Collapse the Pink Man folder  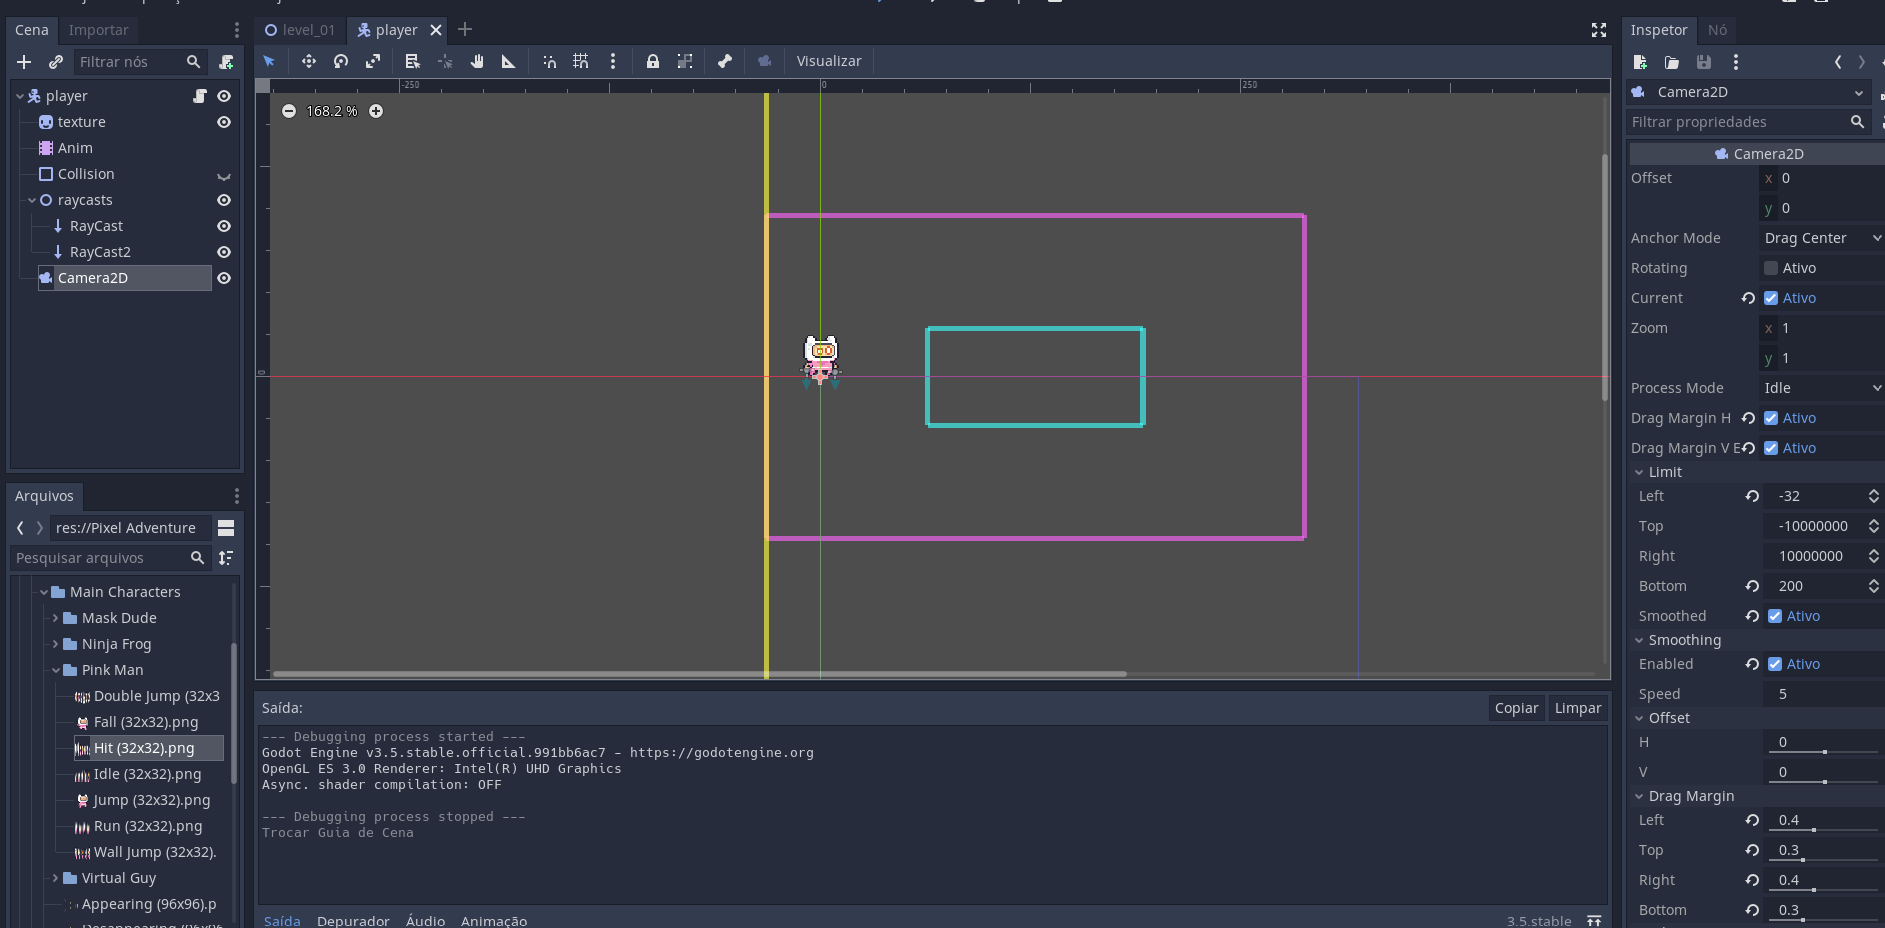click(x=57, y=670)
